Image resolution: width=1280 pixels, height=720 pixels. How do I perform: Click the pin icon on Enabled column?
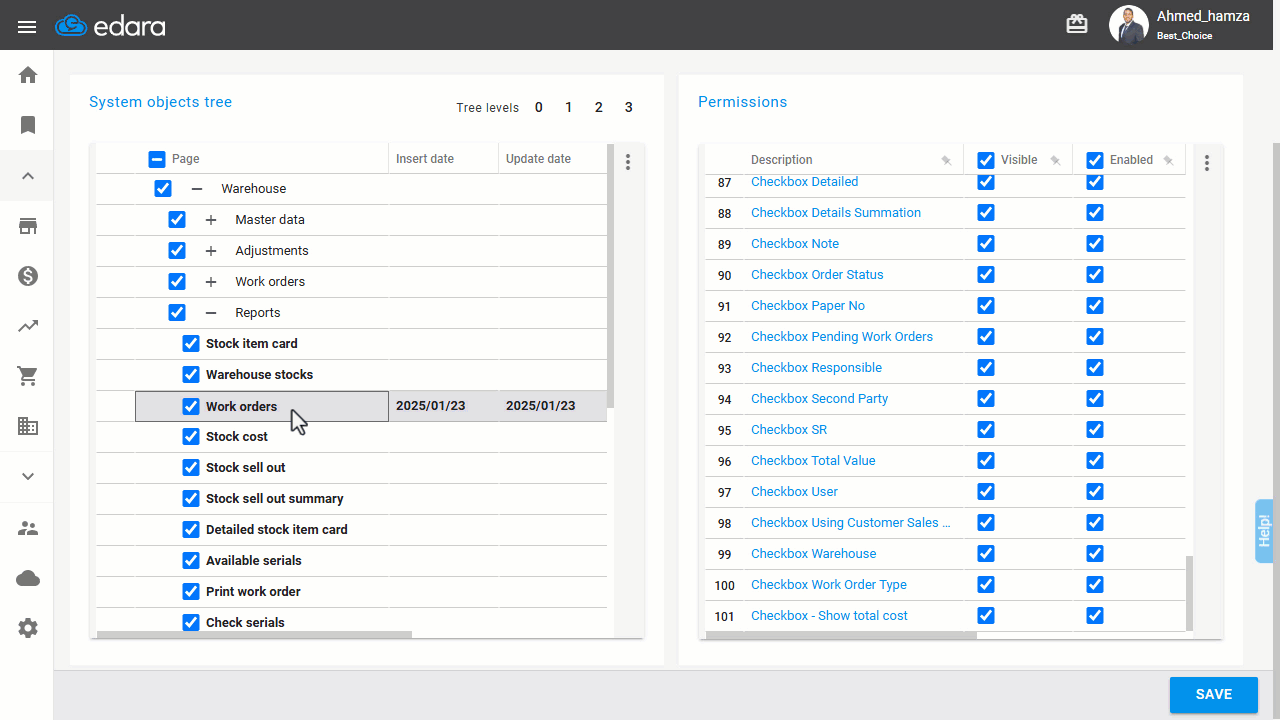point(1168,160)
